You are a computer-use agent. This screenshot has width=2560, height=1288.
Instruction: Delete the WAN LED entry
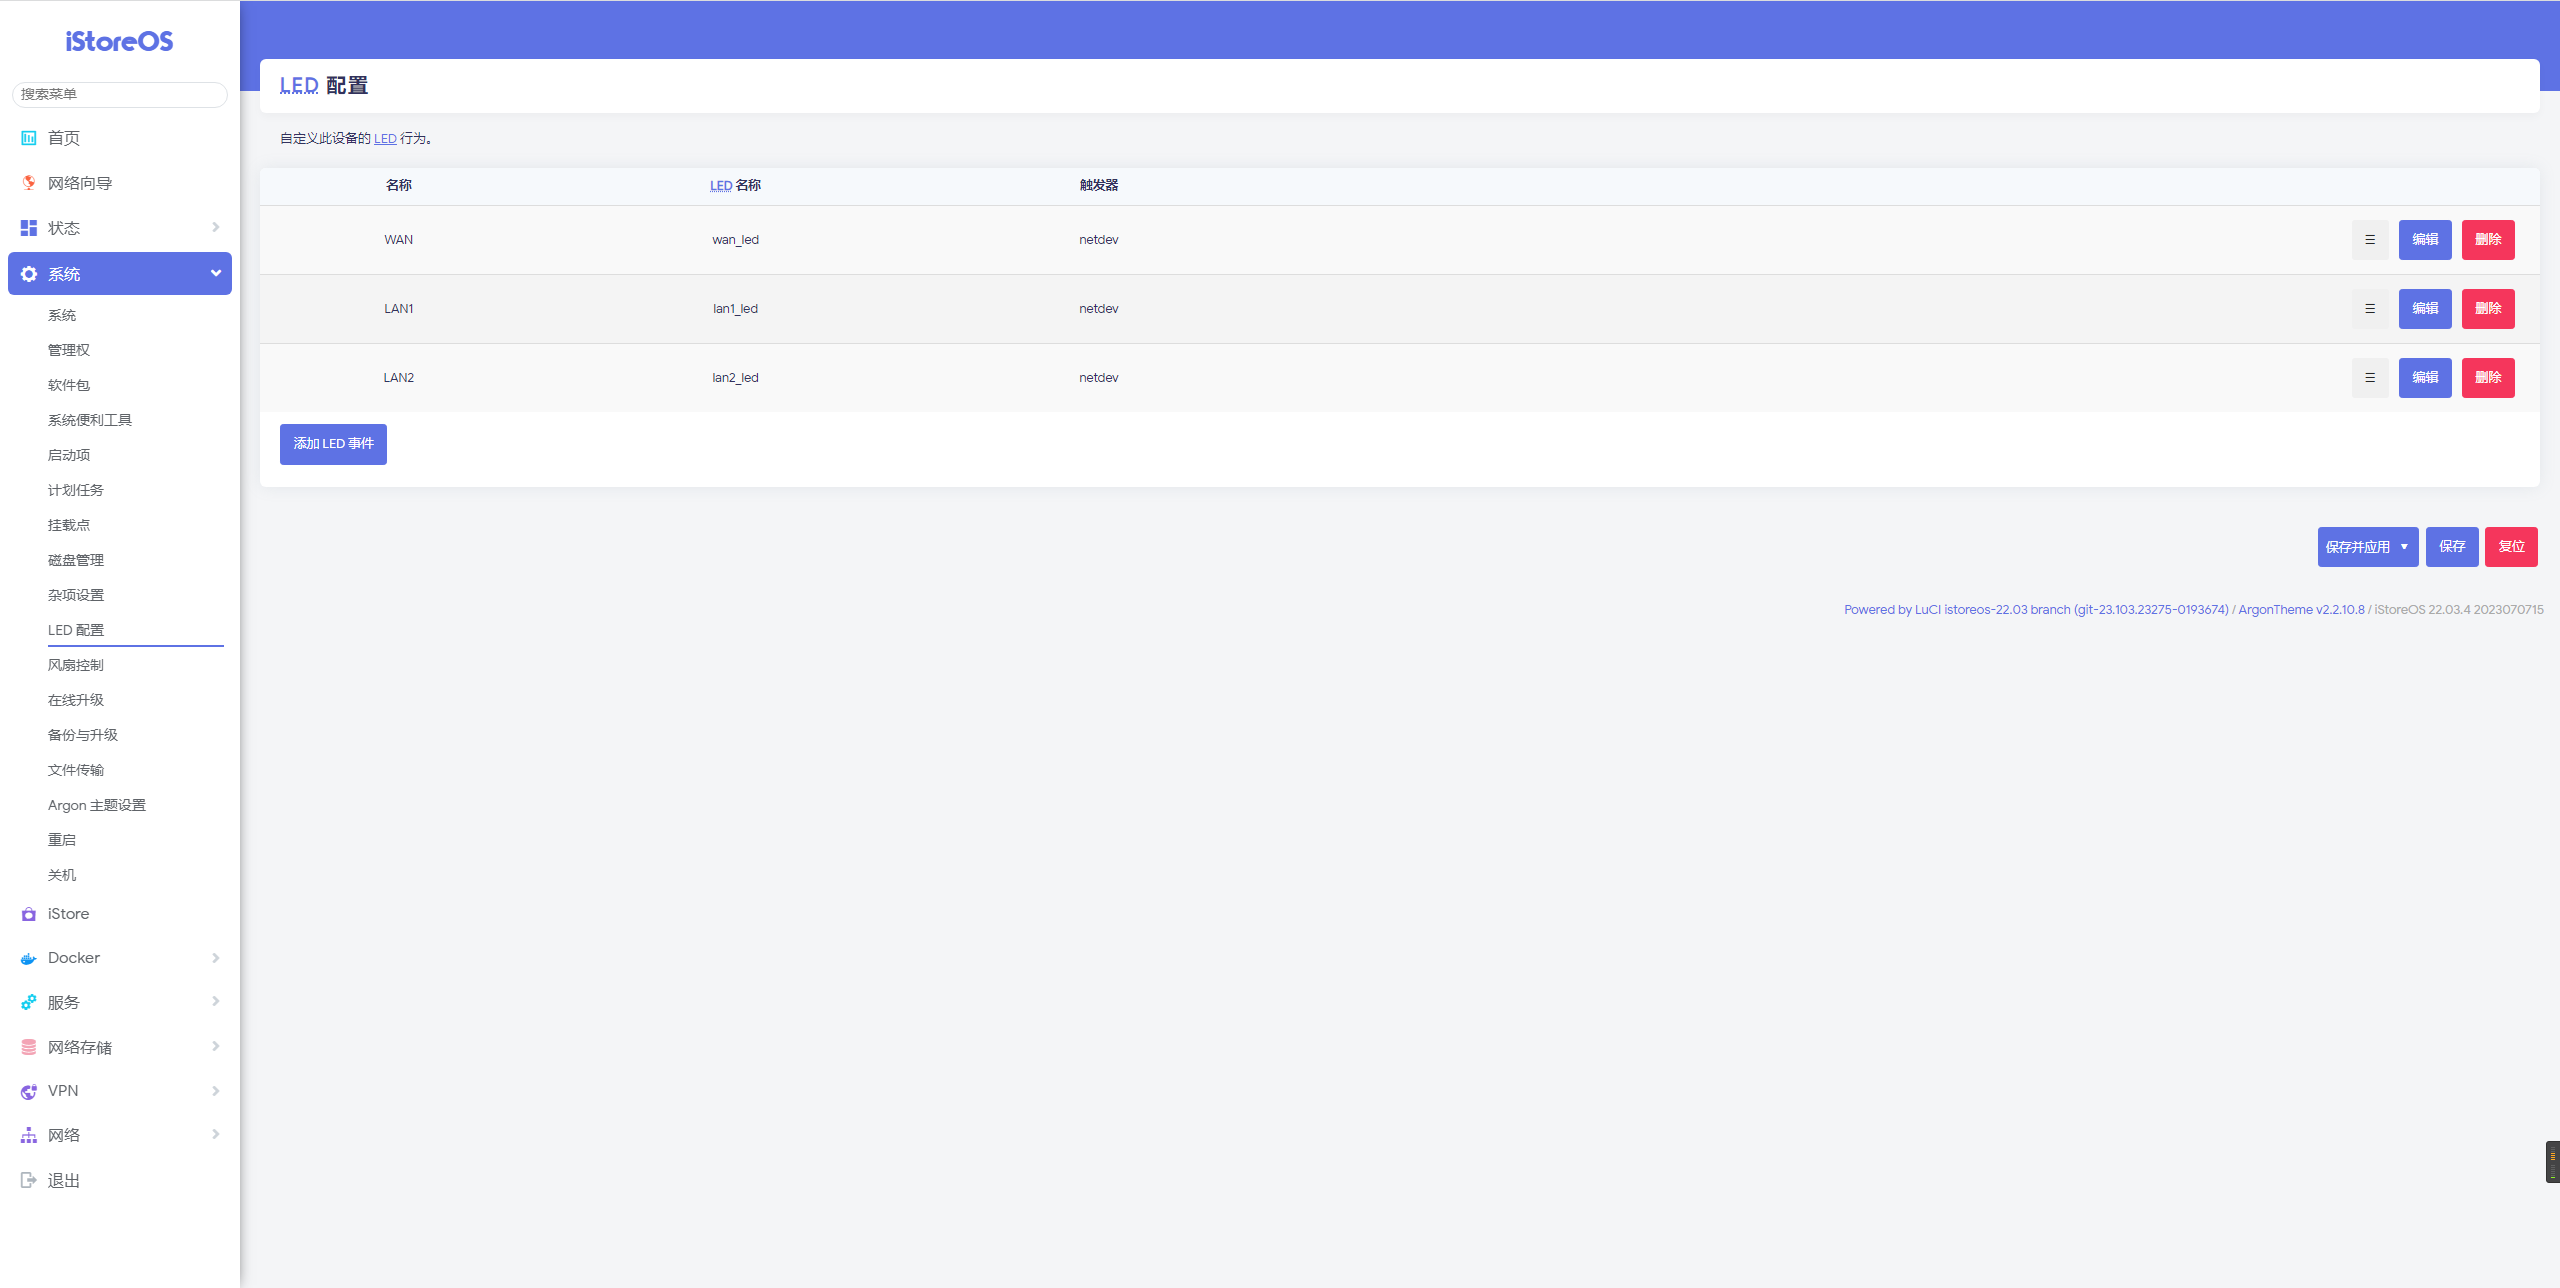pos(2487,240)
